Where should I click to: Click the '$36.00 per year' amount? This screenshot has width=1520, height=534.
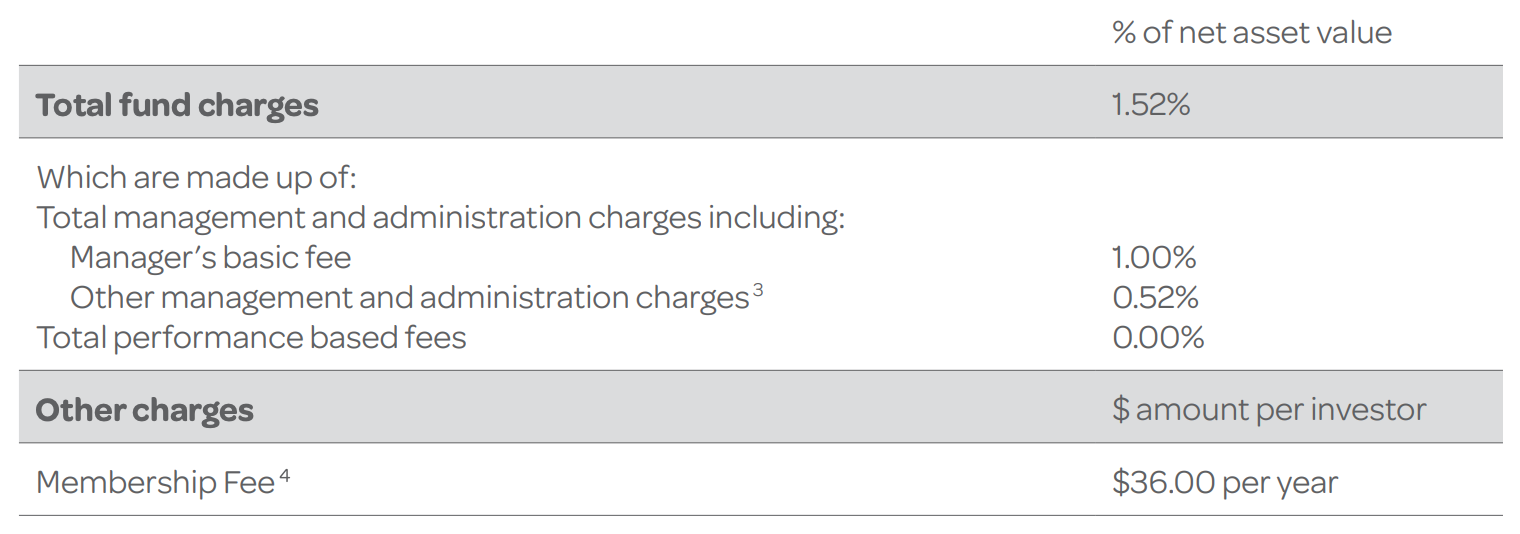[x=1224, y=482]
